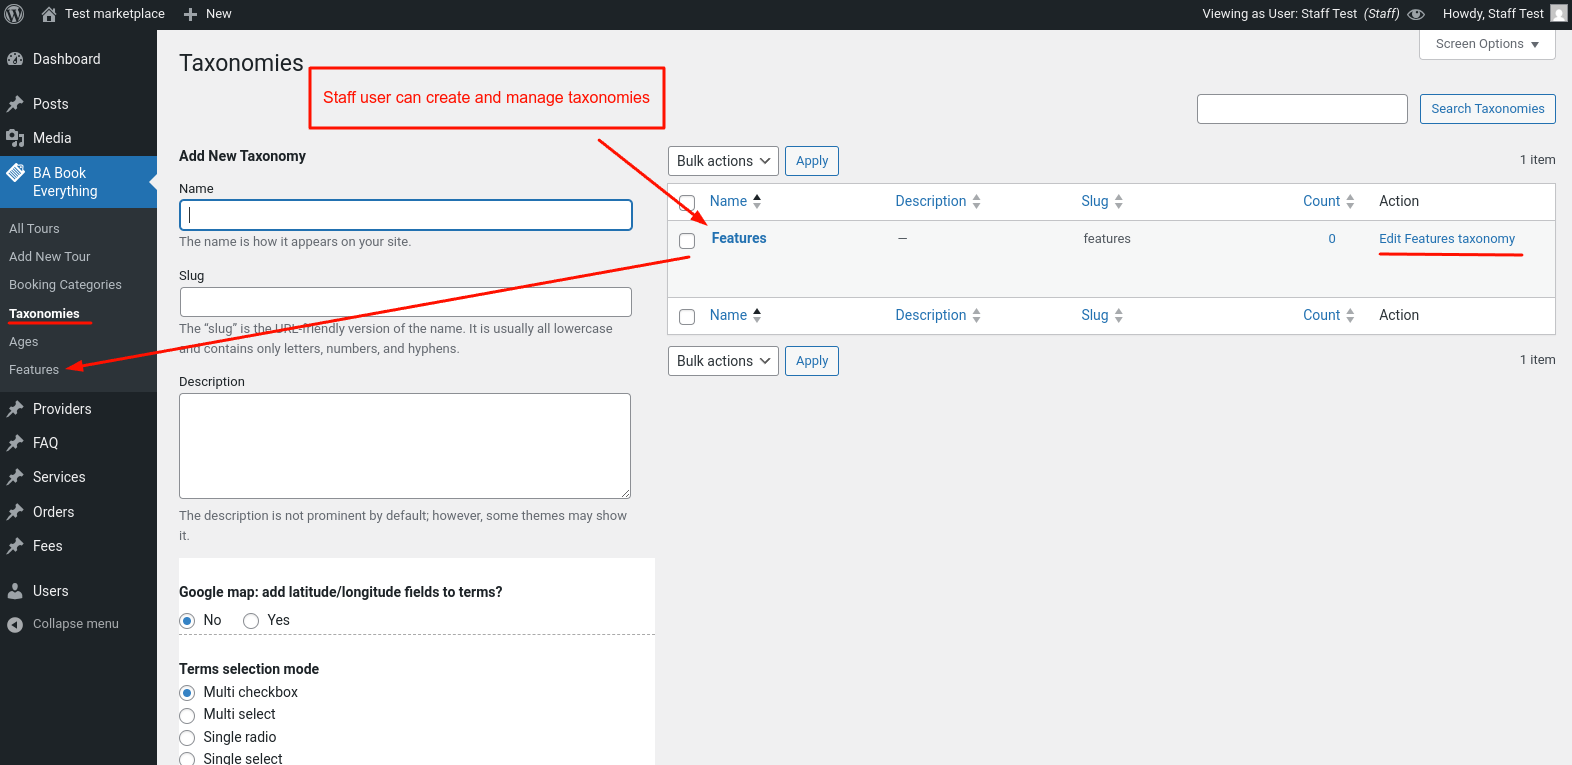The width and height of the screenshot is (1572, 765).
Task: Open the Test marketplace home icon
Action: pyautogui.click(x=49, y=14)
